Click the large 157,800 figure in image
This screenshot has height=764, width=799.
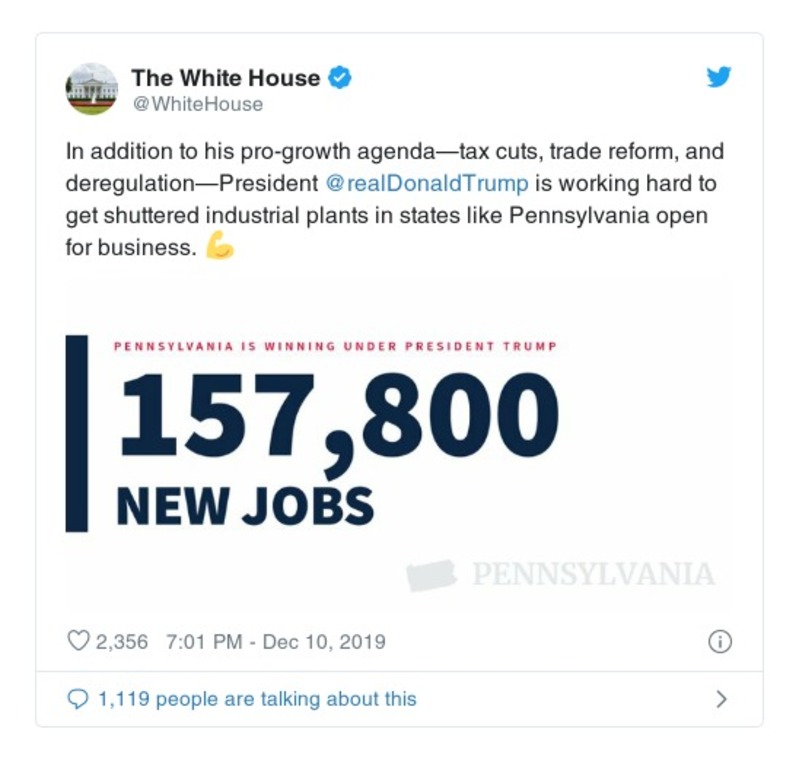338,416
